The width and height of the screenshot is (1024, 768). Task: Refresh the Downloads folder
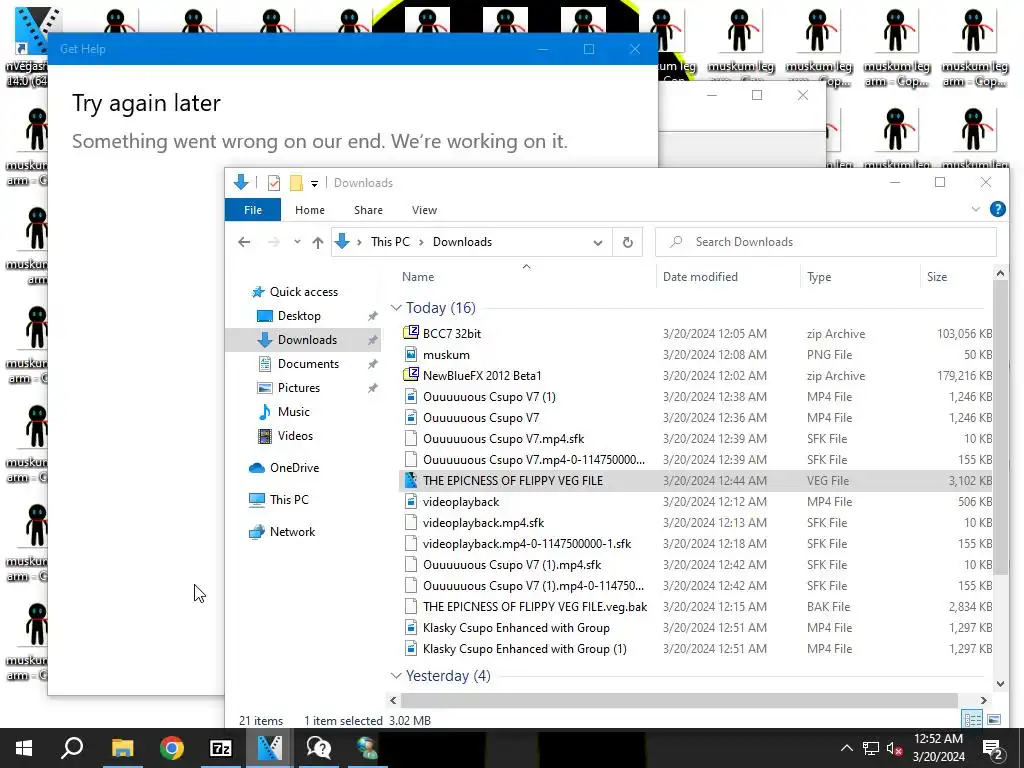pyautogui.click(x=628, y=242)
